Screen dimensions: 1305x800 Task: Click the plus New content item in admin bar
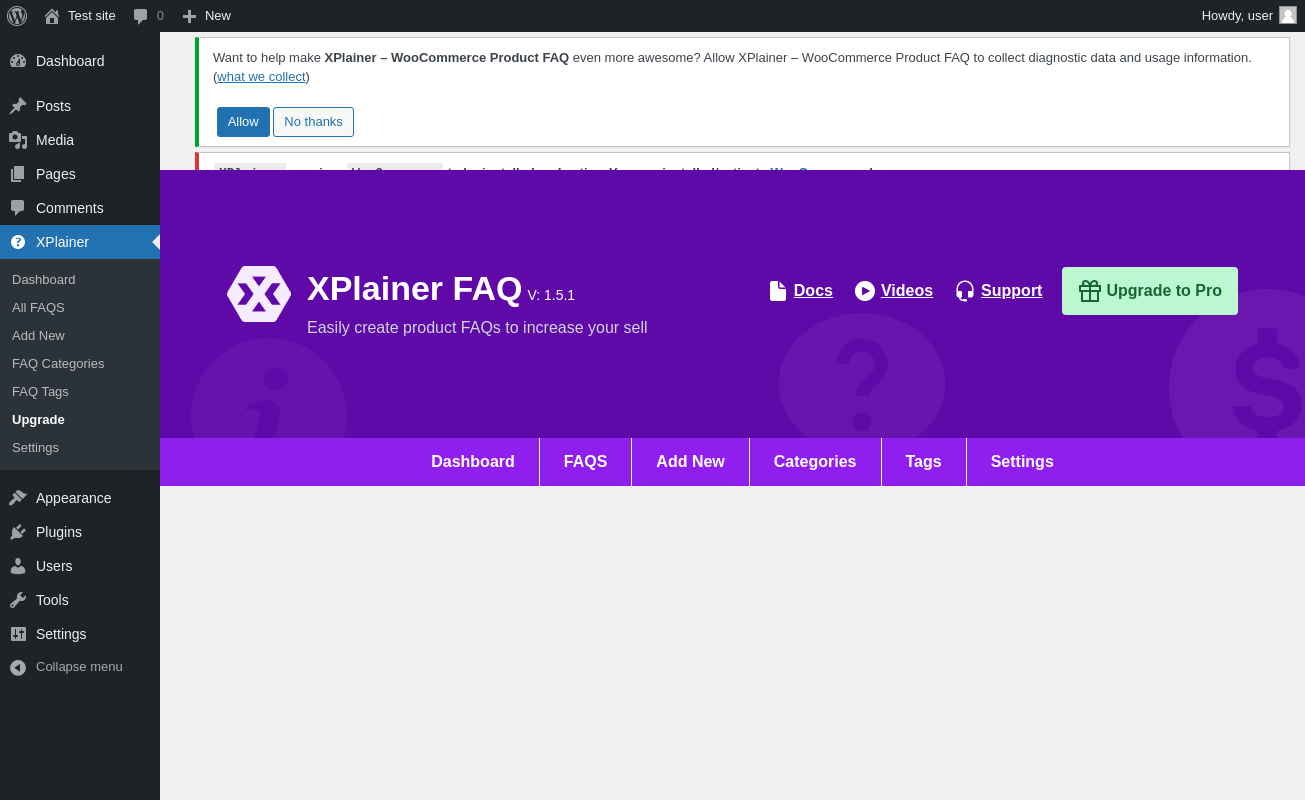point(206,16)
